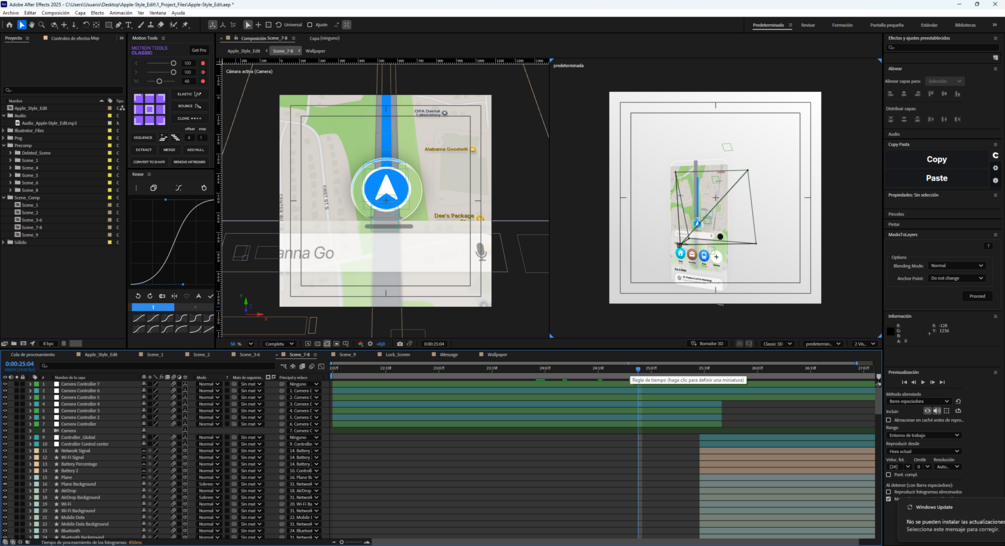Viewport: 1005px width, 546px height.
Task: Select the Rectangle shape tool
Action: pyautogui.click(x=108, y=25)
